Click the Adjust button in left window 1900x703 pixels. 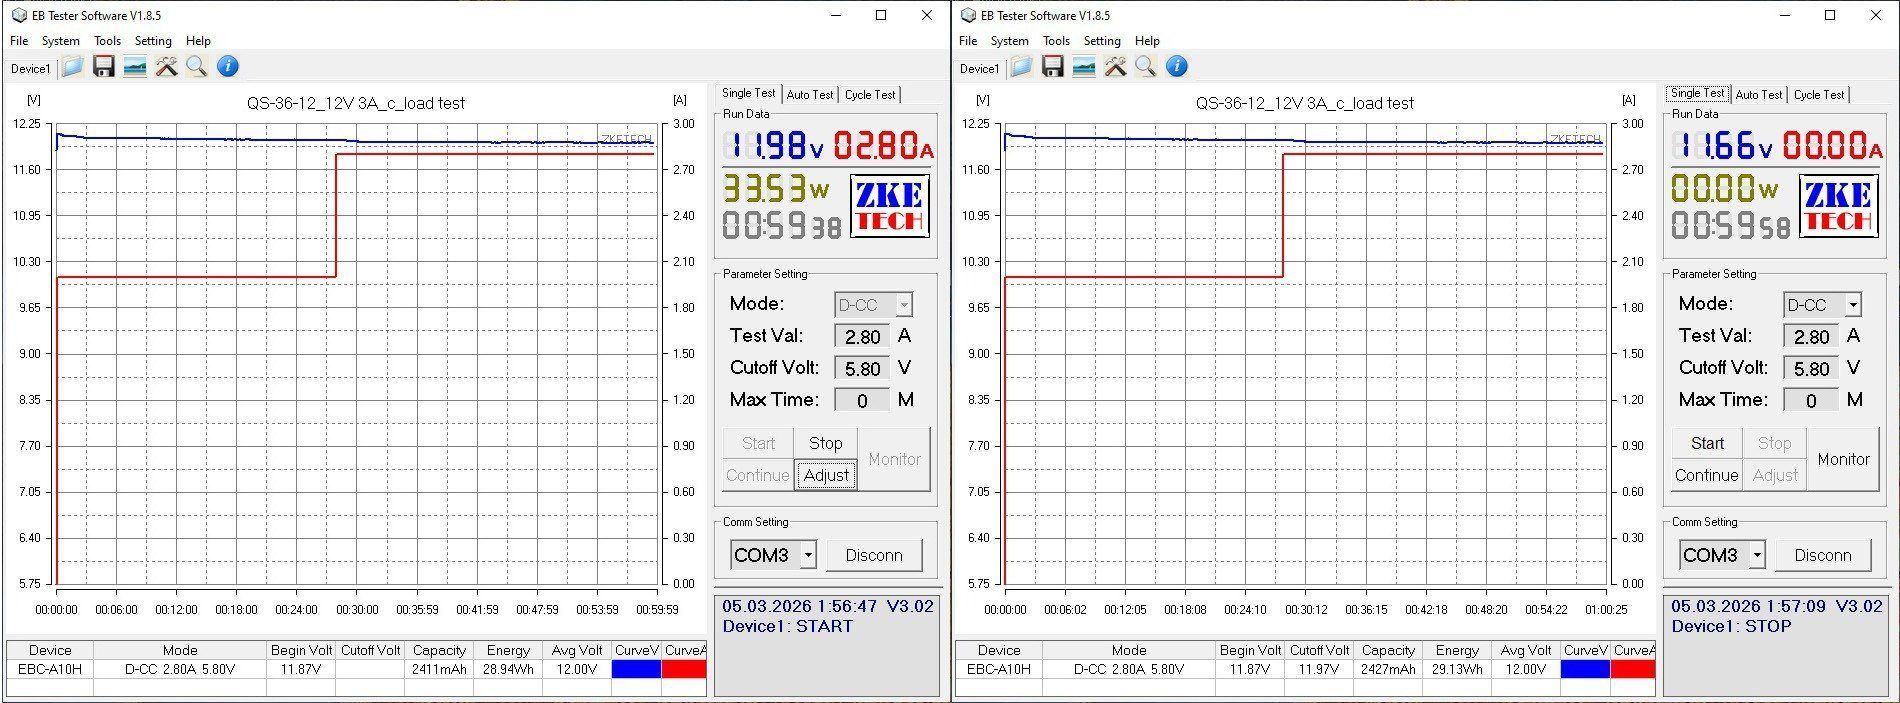coord(826,475)
